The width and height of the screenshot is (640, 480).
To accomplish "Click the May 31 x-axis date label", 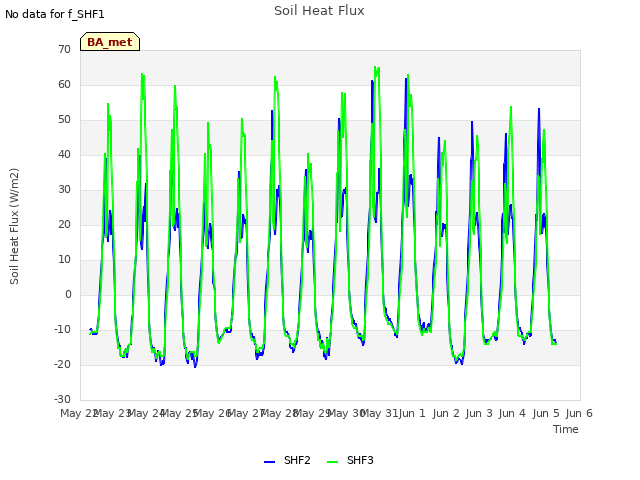I will coord(380,413).
